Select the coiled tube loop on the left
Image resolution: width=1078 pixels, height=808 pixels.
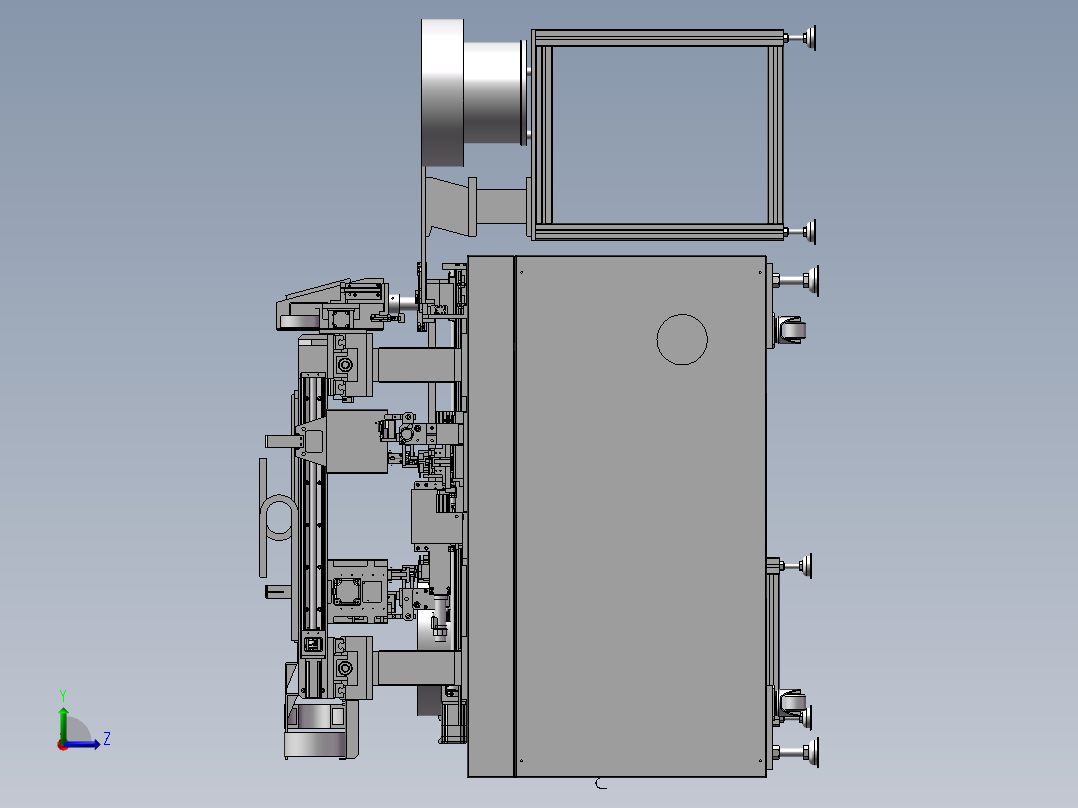coord(278,517)
